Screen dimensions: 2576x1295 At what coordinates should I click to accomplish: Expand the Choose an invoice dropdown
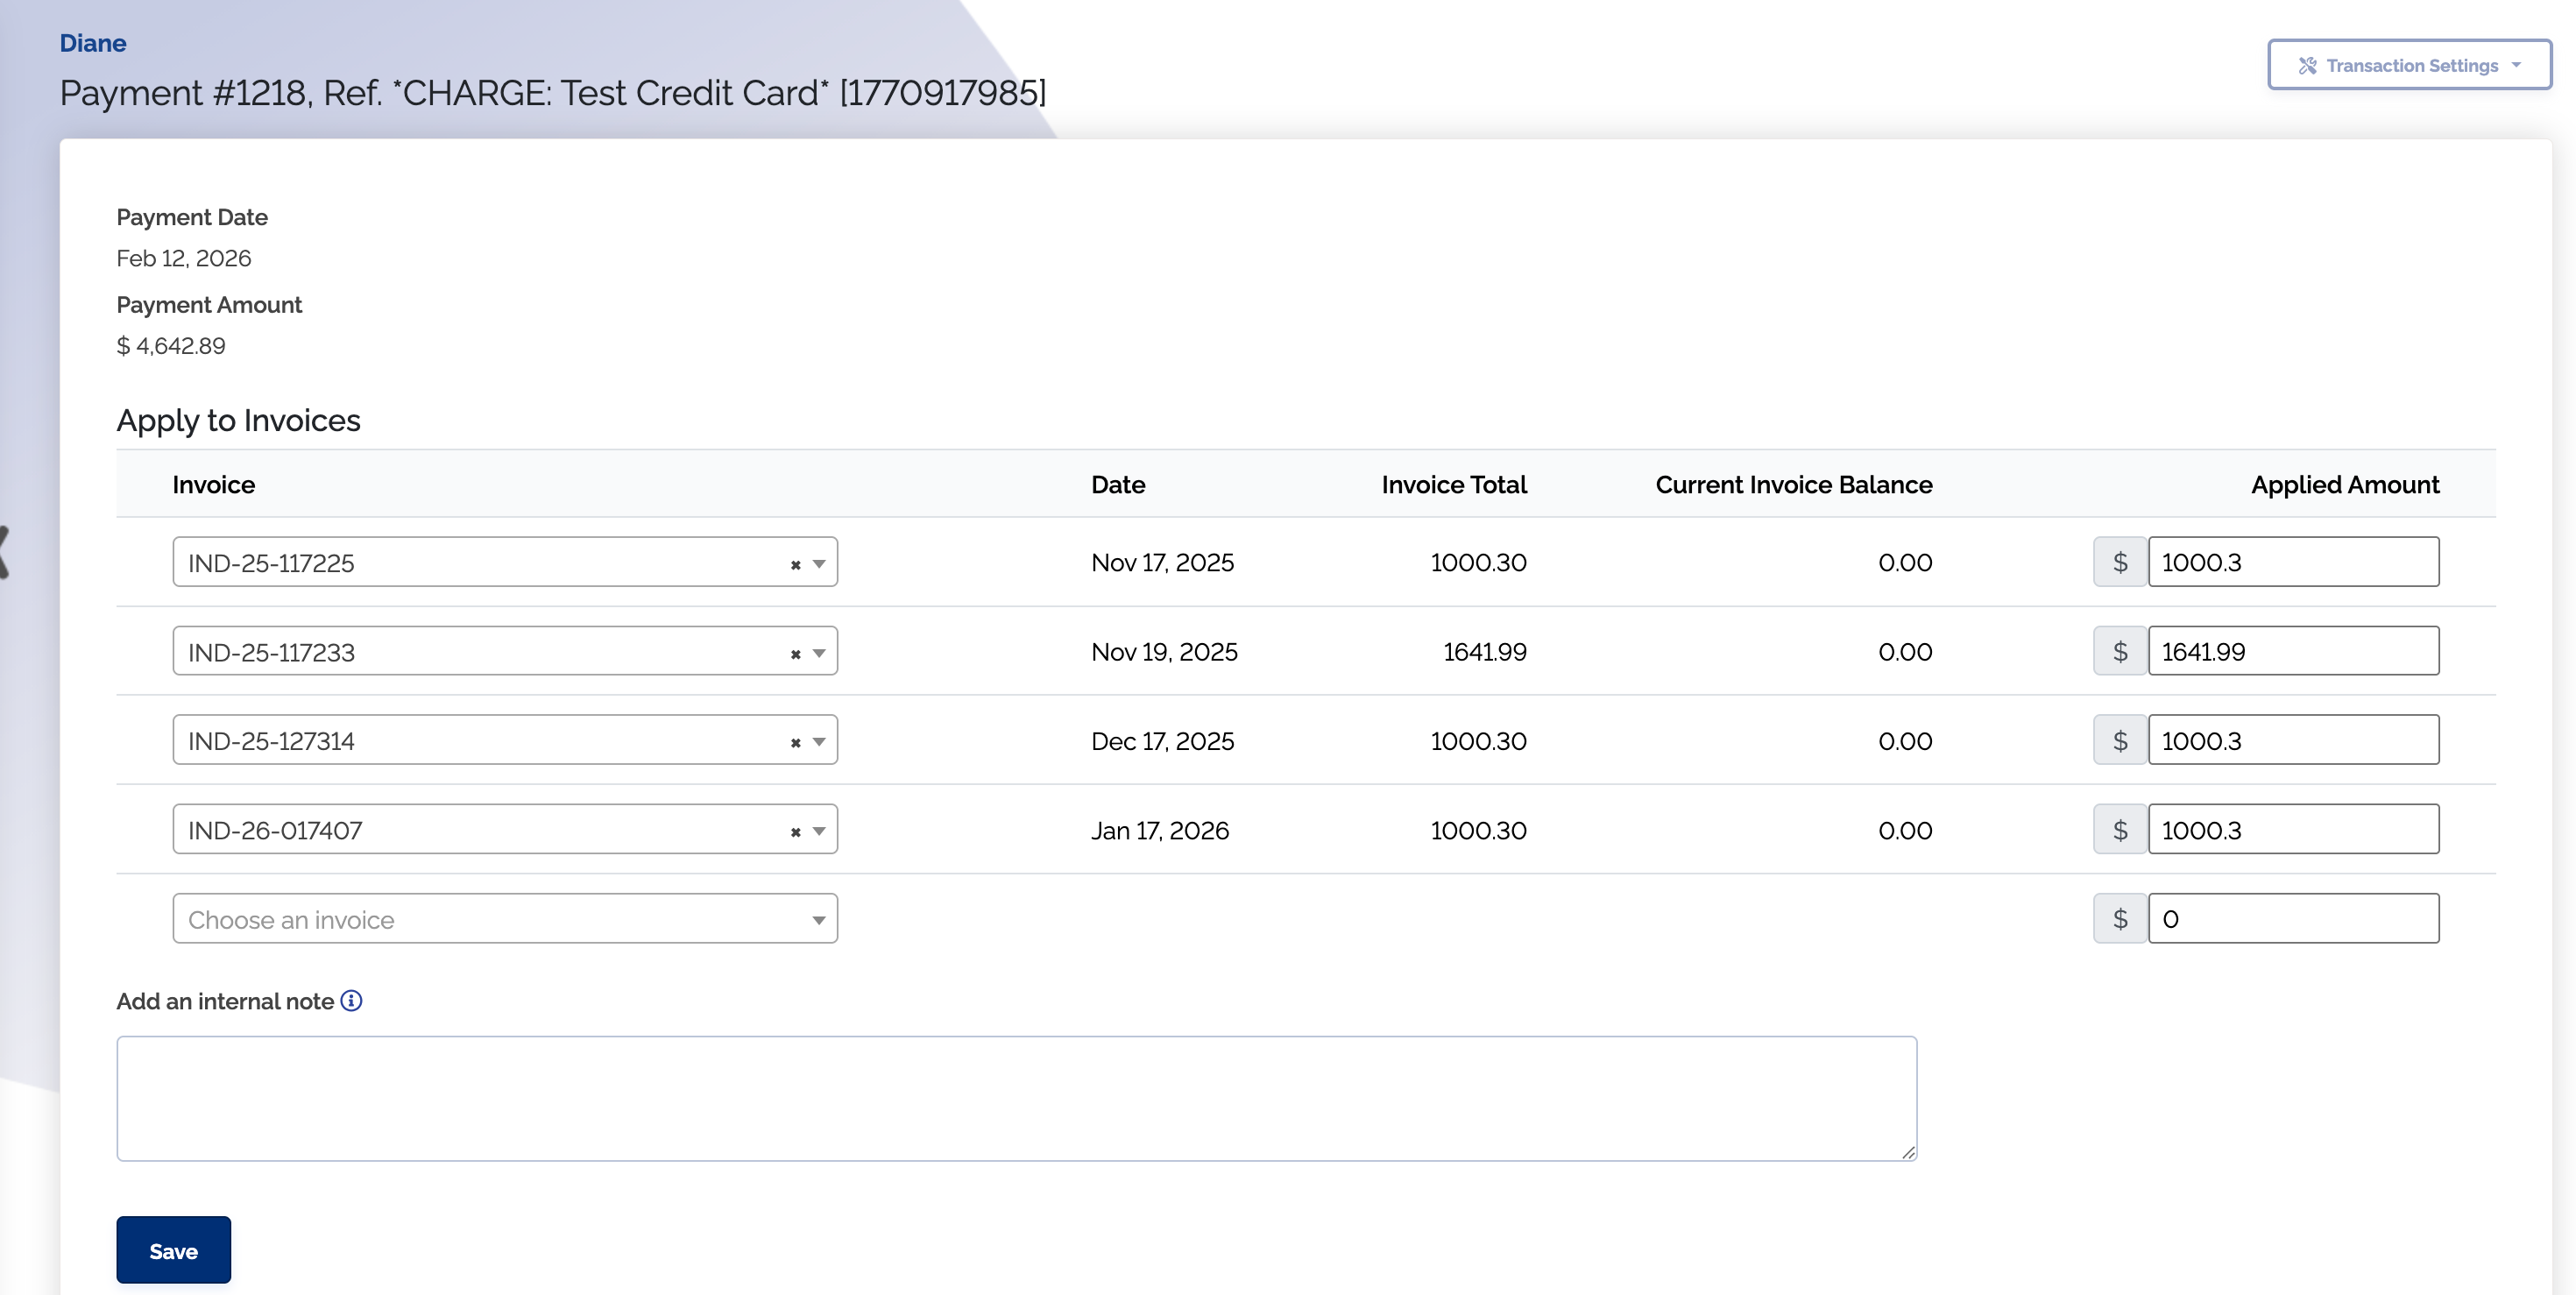coord(818,920)
